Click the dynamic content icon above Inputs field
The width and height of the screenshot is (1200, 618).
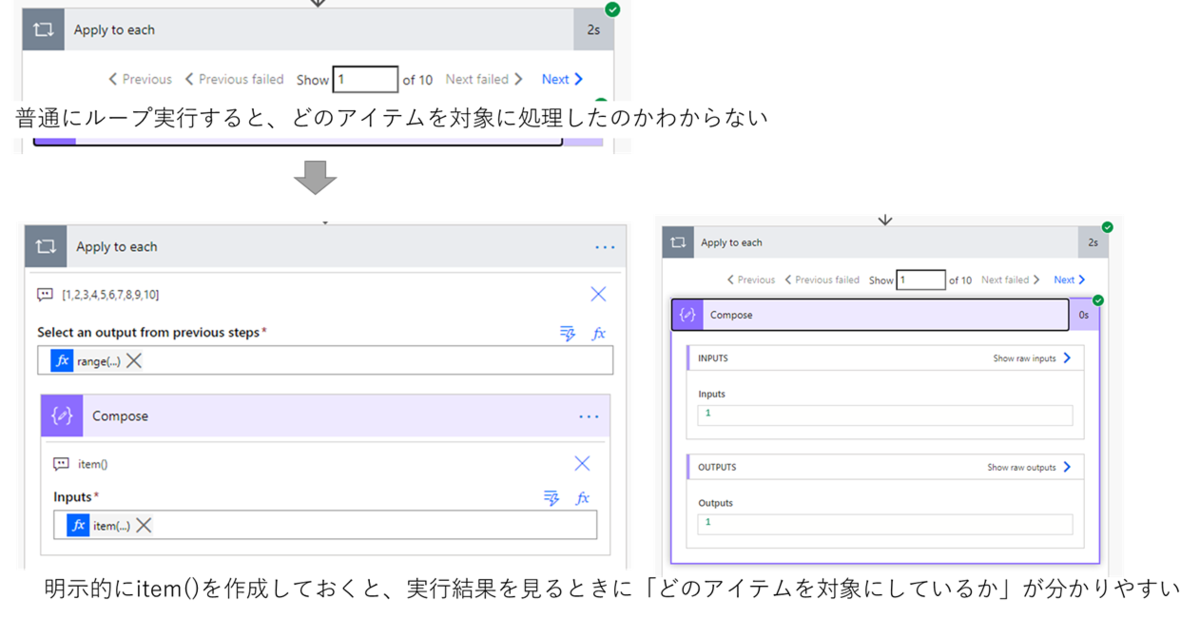[552, 497]
